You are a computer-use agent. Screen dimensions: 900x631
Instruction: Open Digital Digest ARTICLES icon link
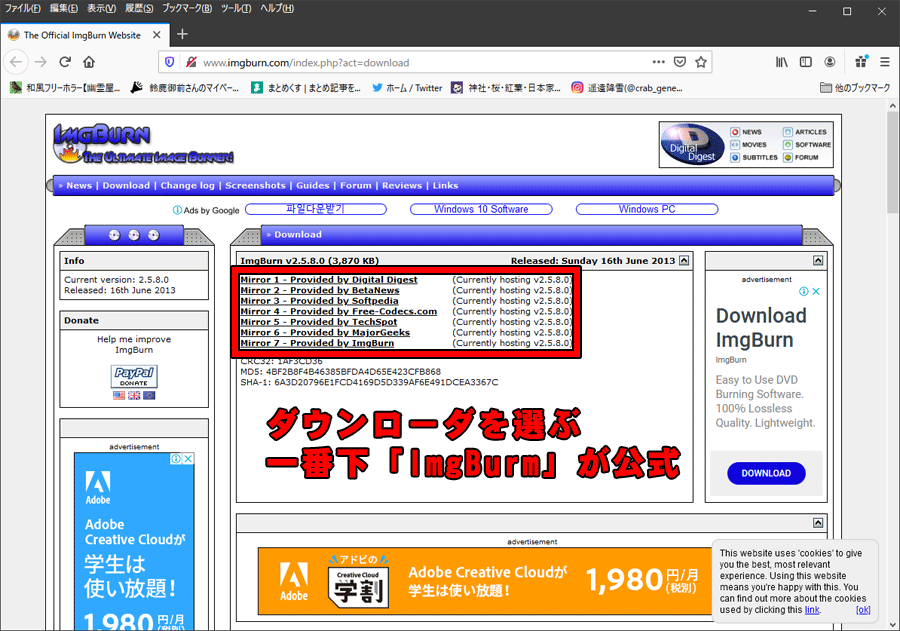(805, 132)
